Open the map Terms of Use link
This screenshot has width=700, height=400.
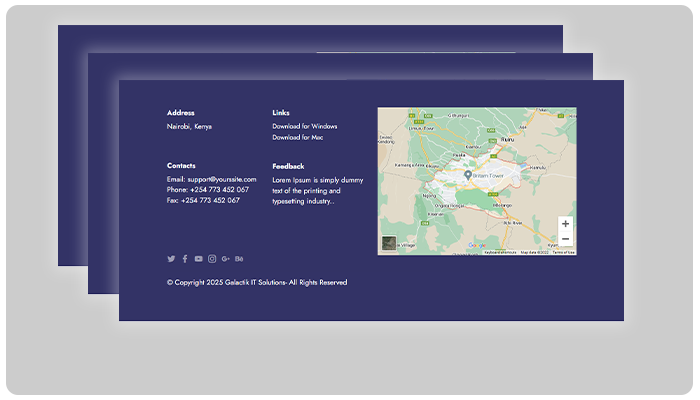tap(563, 253)
